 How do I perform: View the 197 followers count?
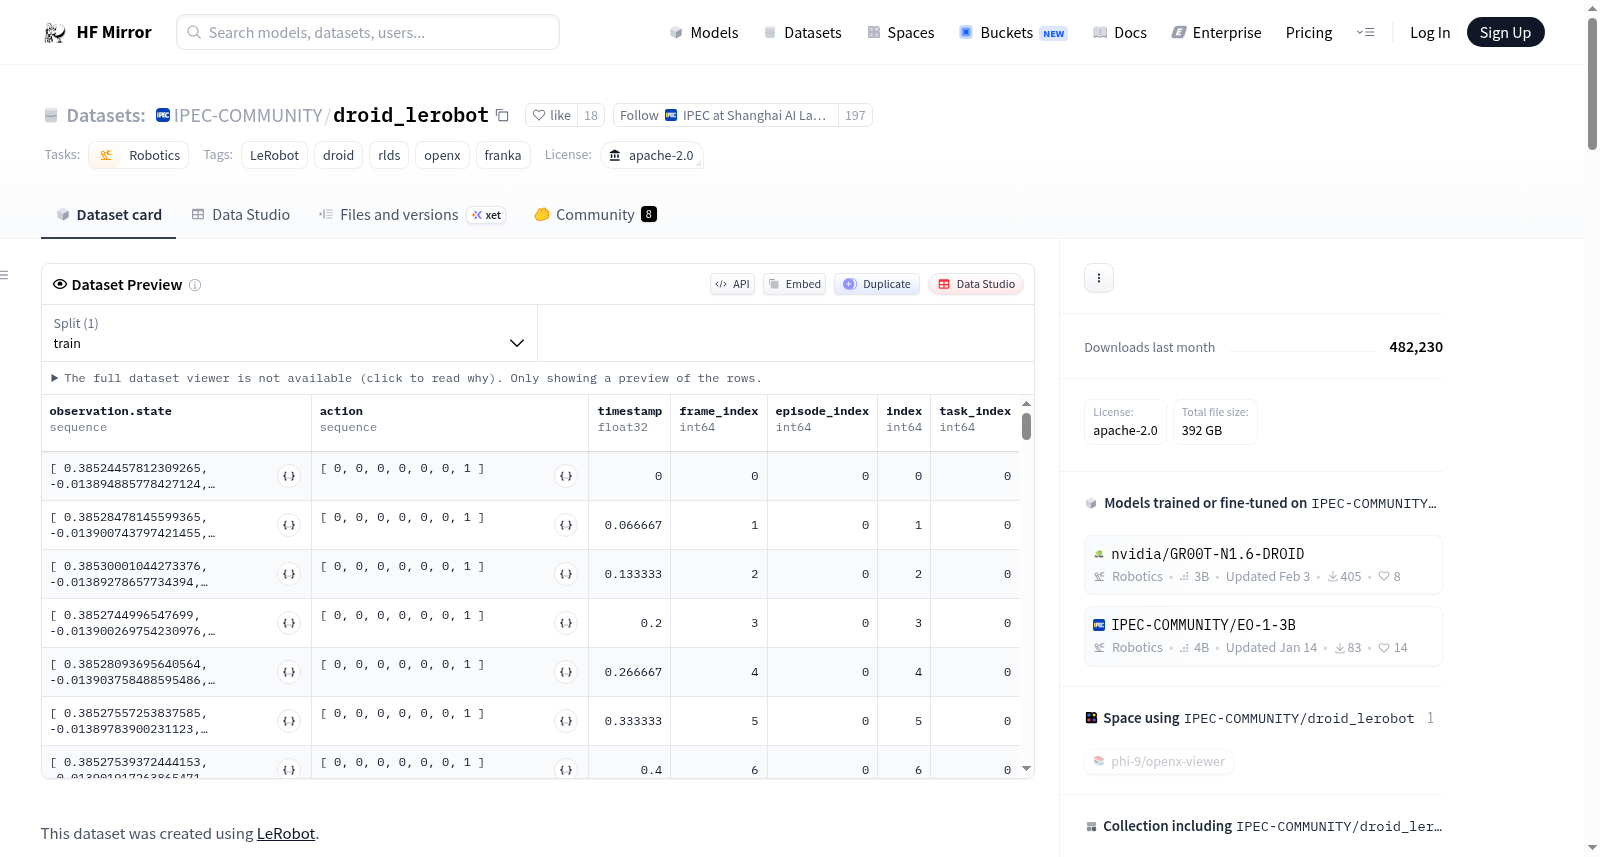pos(855,116)
